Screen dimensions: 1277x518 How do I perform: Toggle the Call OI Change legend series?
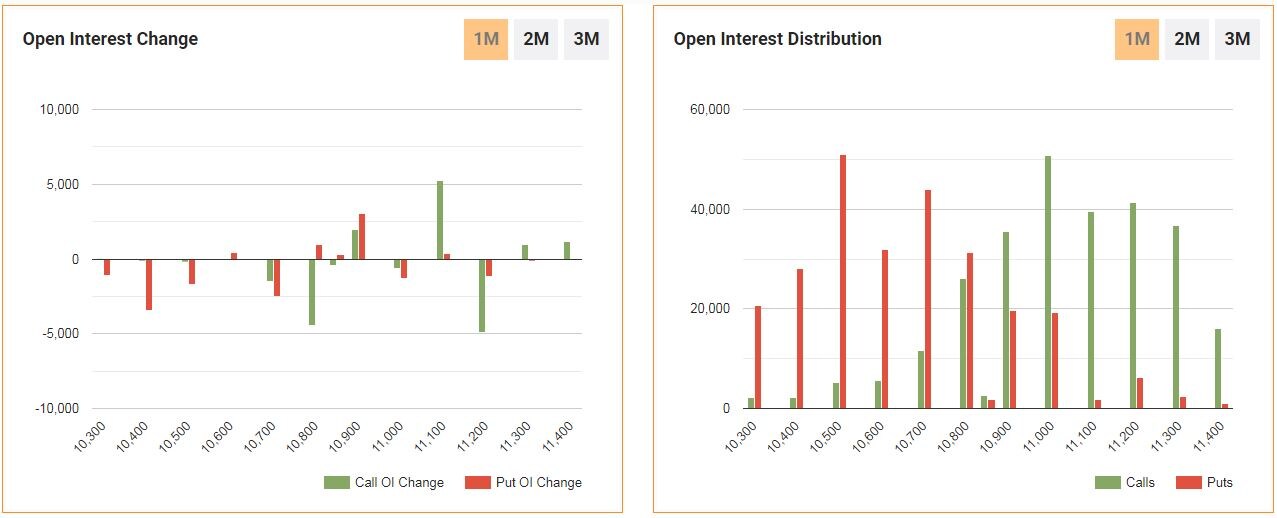pos(385,483)
